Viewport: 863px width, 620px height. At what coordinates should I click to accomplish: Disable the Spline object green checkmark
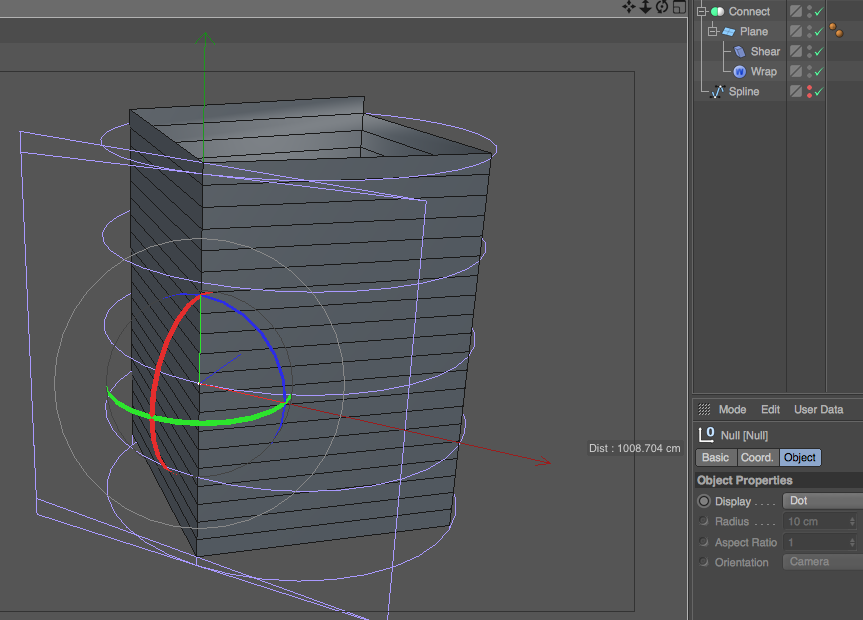(819, 91)
